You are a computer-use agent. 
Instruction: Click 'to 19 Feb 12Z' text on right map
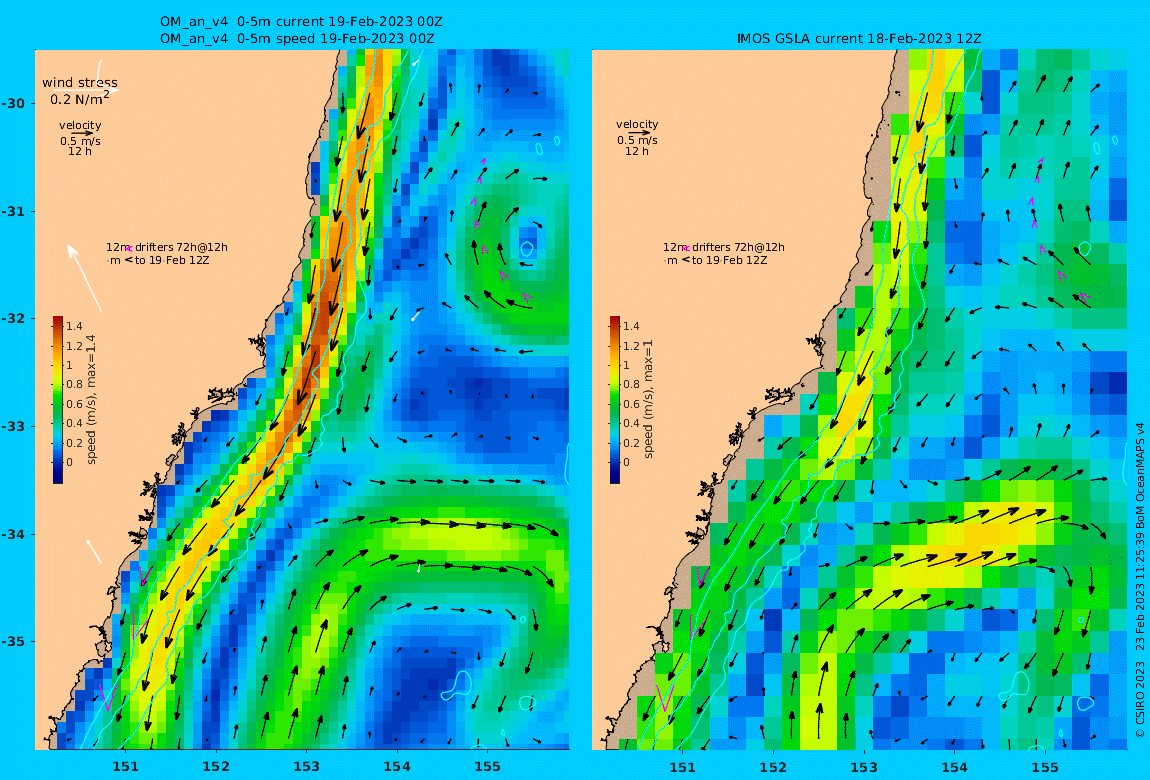pyautogui.click(x=729, y=260)
